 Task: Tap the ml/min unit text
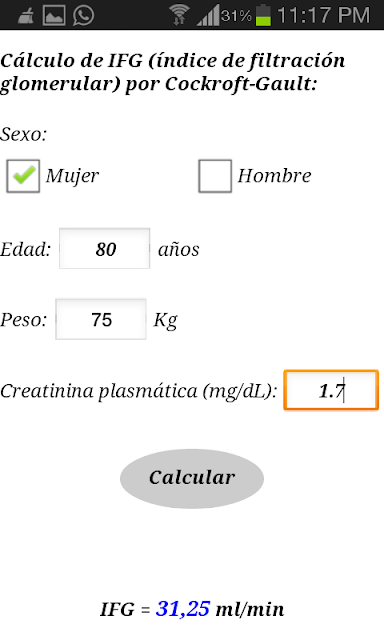coord(250,609)
